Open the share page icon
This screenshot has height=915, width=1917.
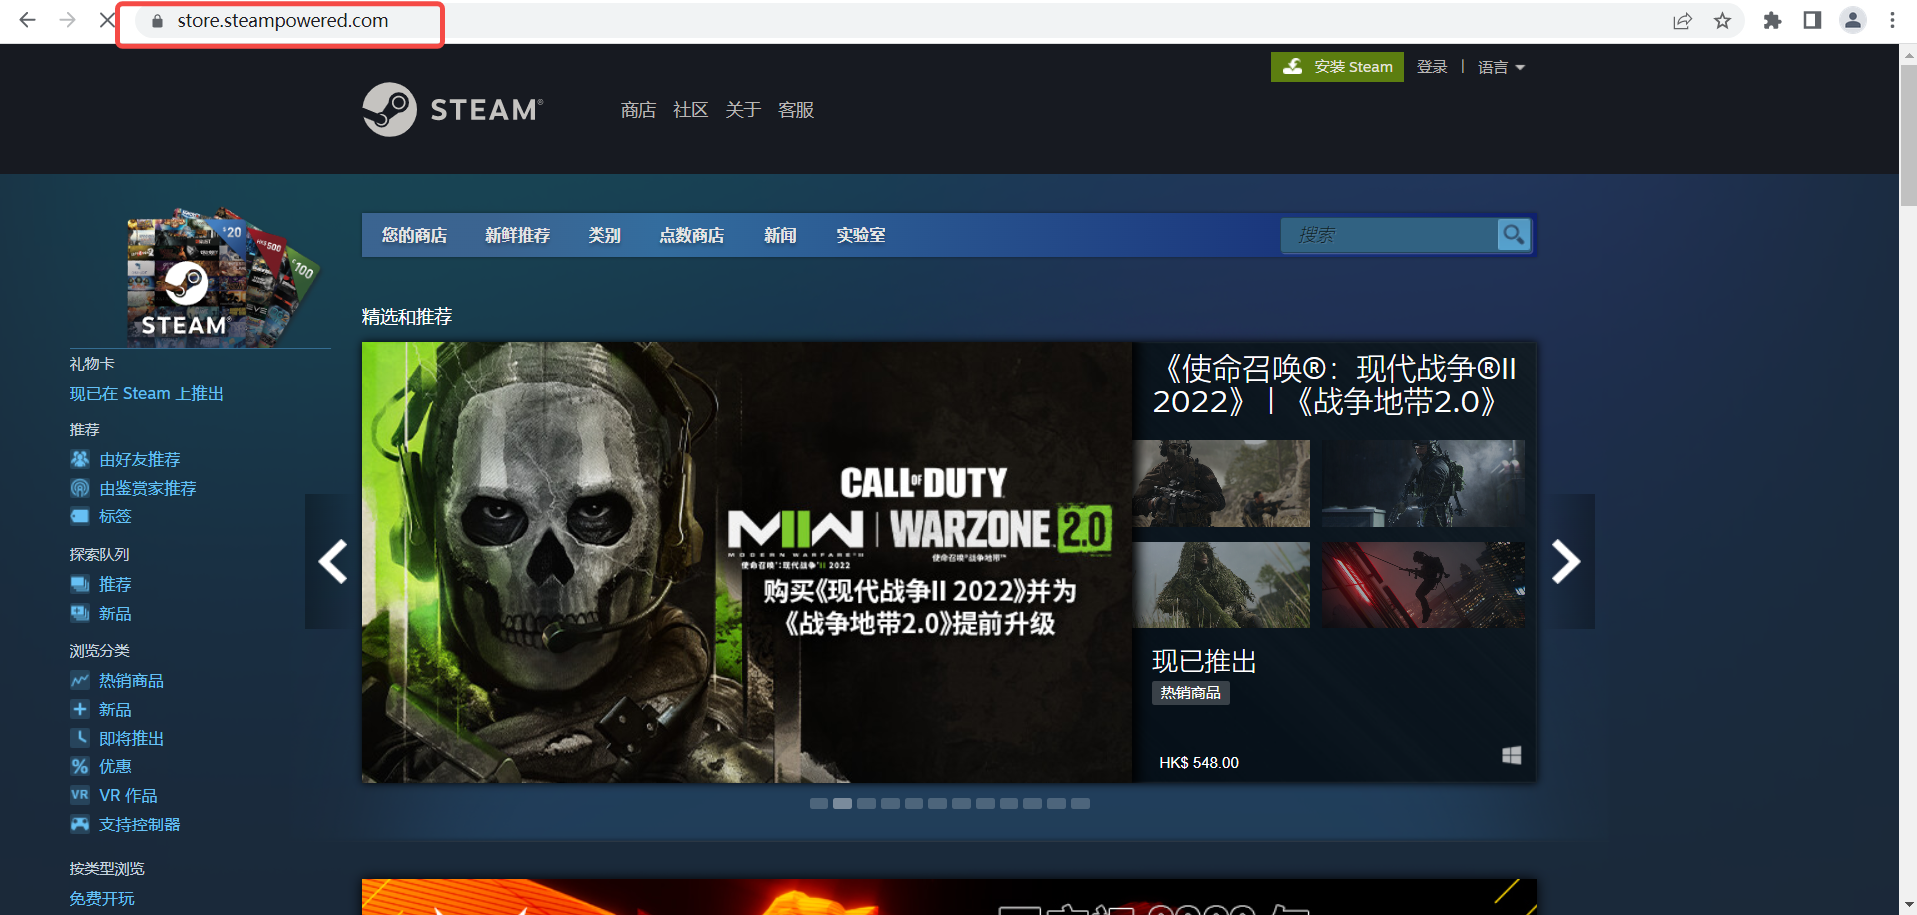1682,21
